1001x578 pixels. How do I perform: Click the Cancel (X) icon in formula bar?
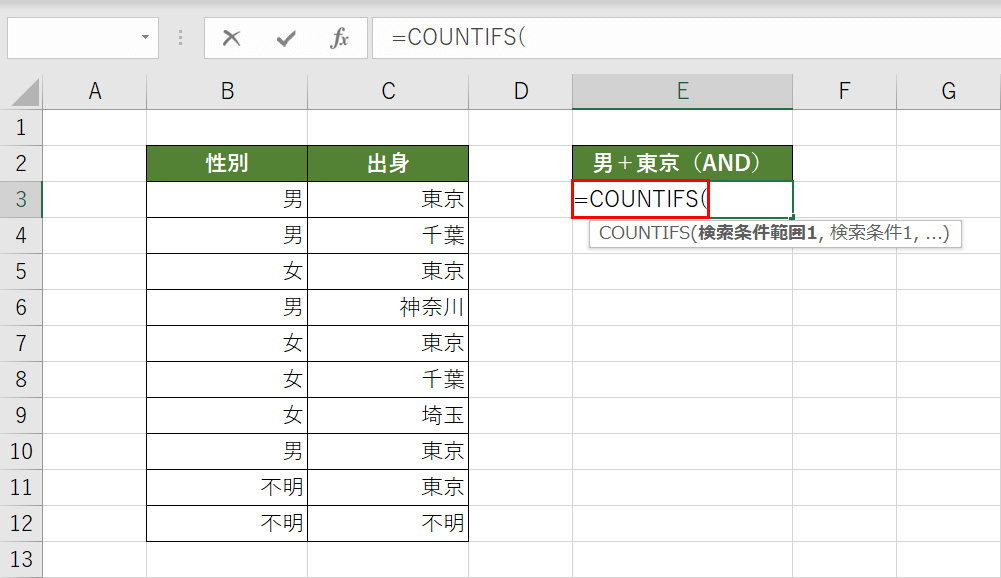231,38
